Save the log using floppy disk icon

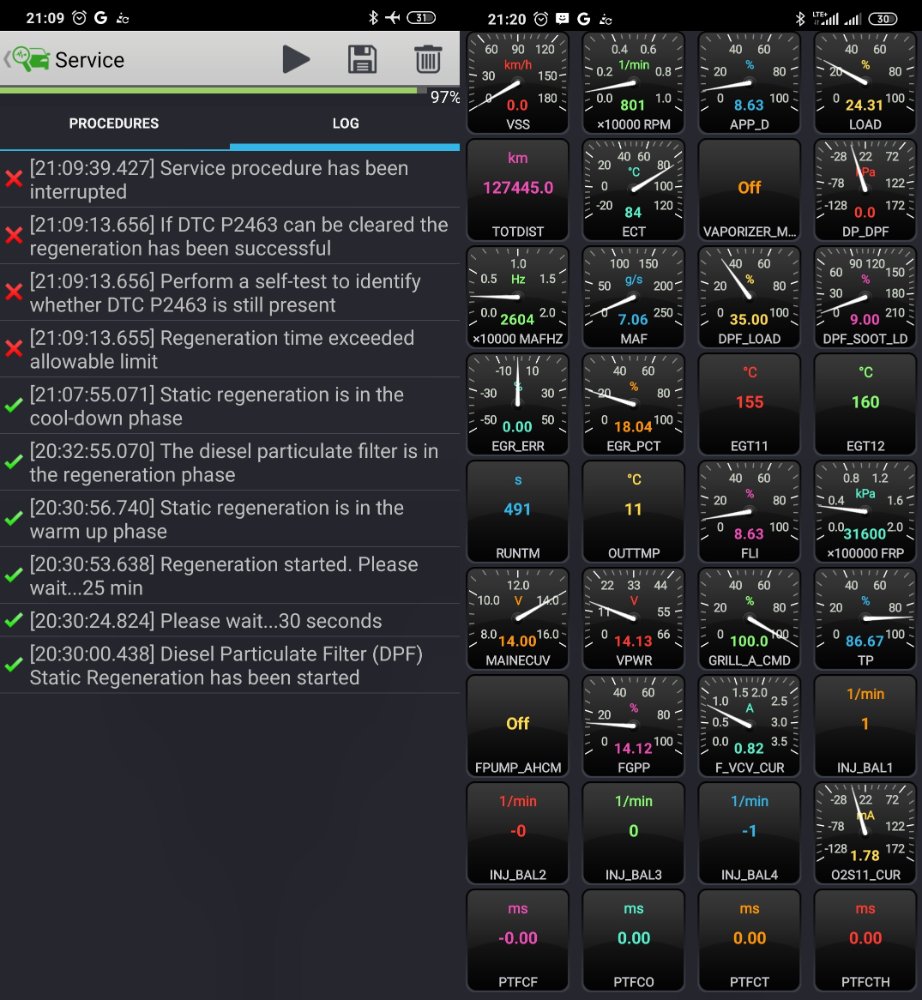coord(362,60)
